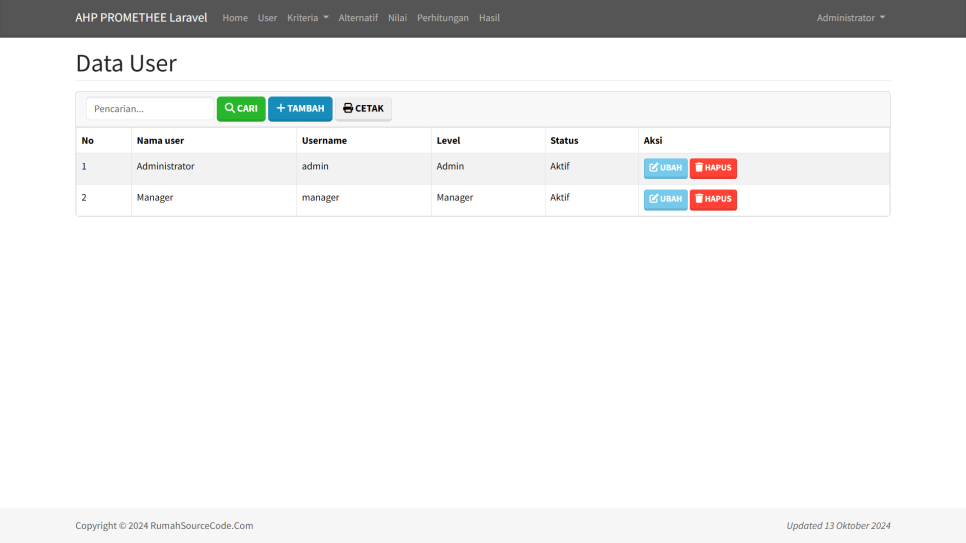The image size is (966, 543).
Task: Open the User menu item
Action: click(267, 18)
